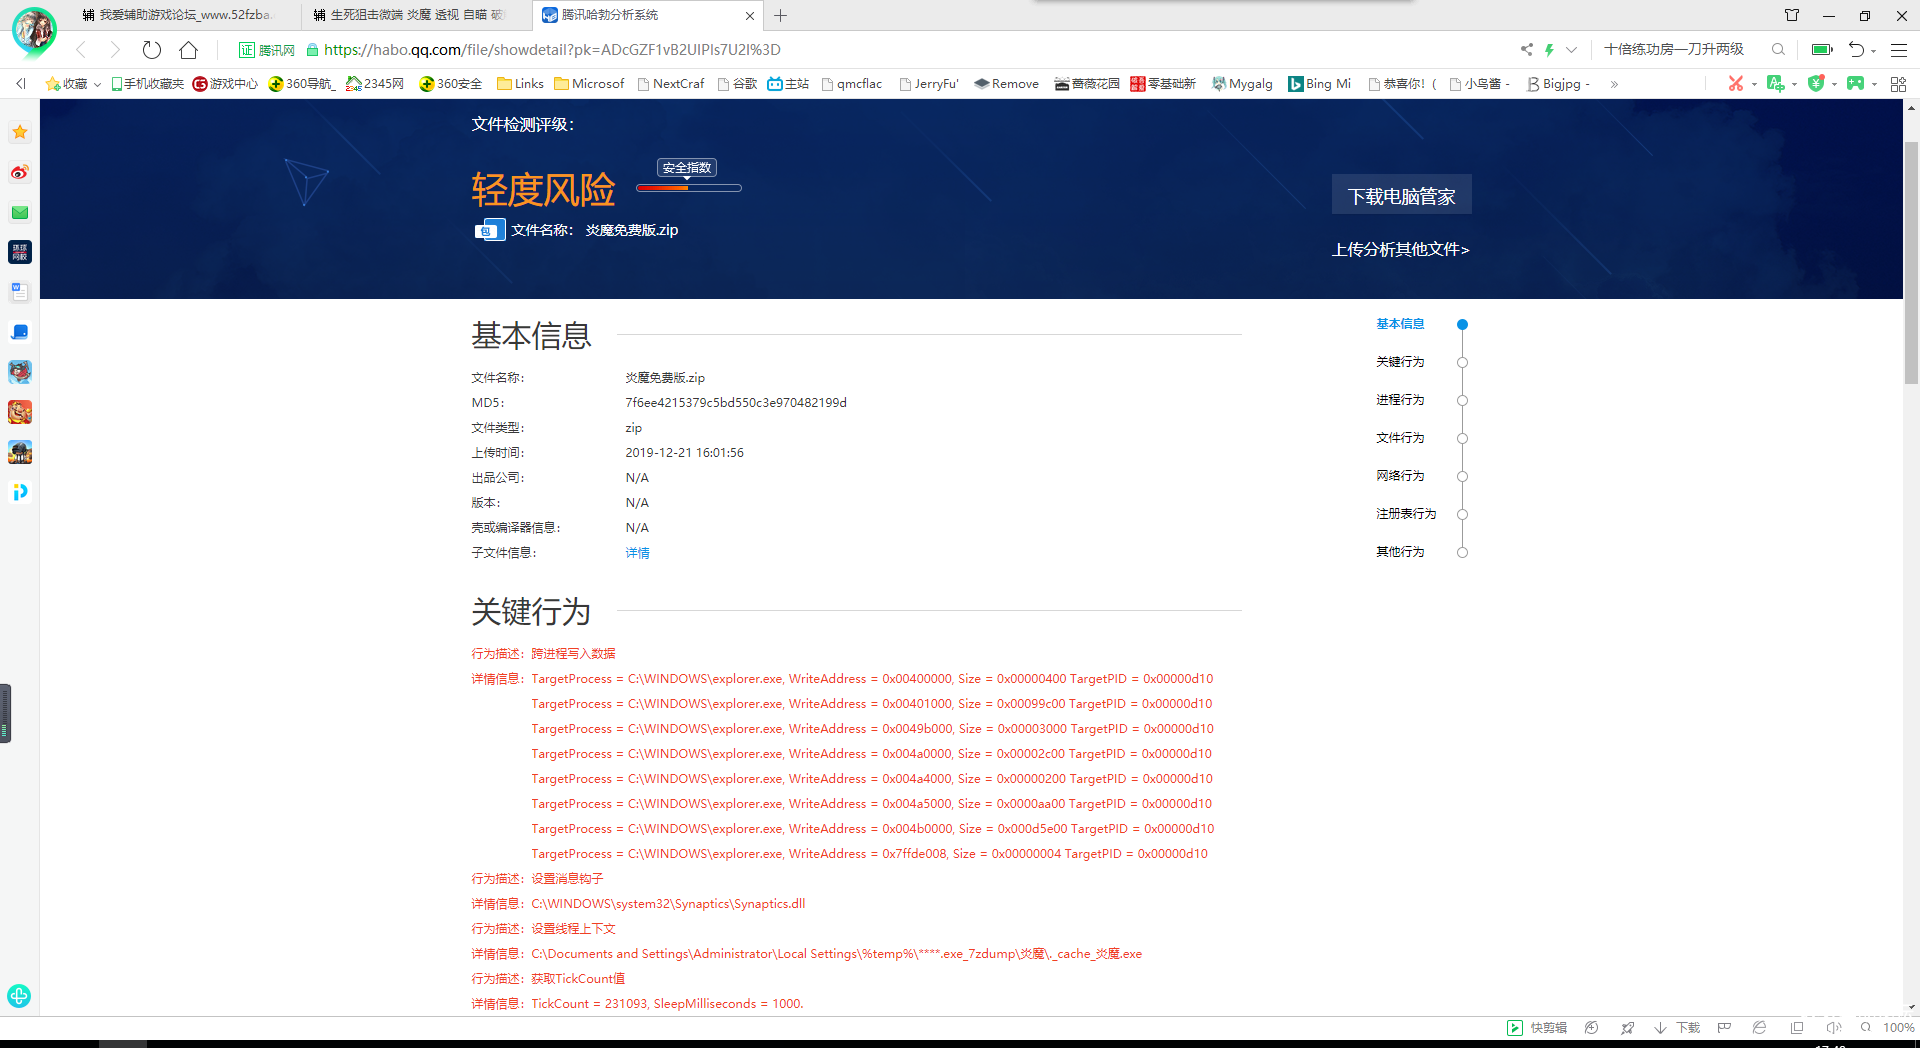This screenshot has height=1048, width=1920.
Task: Open the 2345网 bookmark
Action: click(375, 84)
